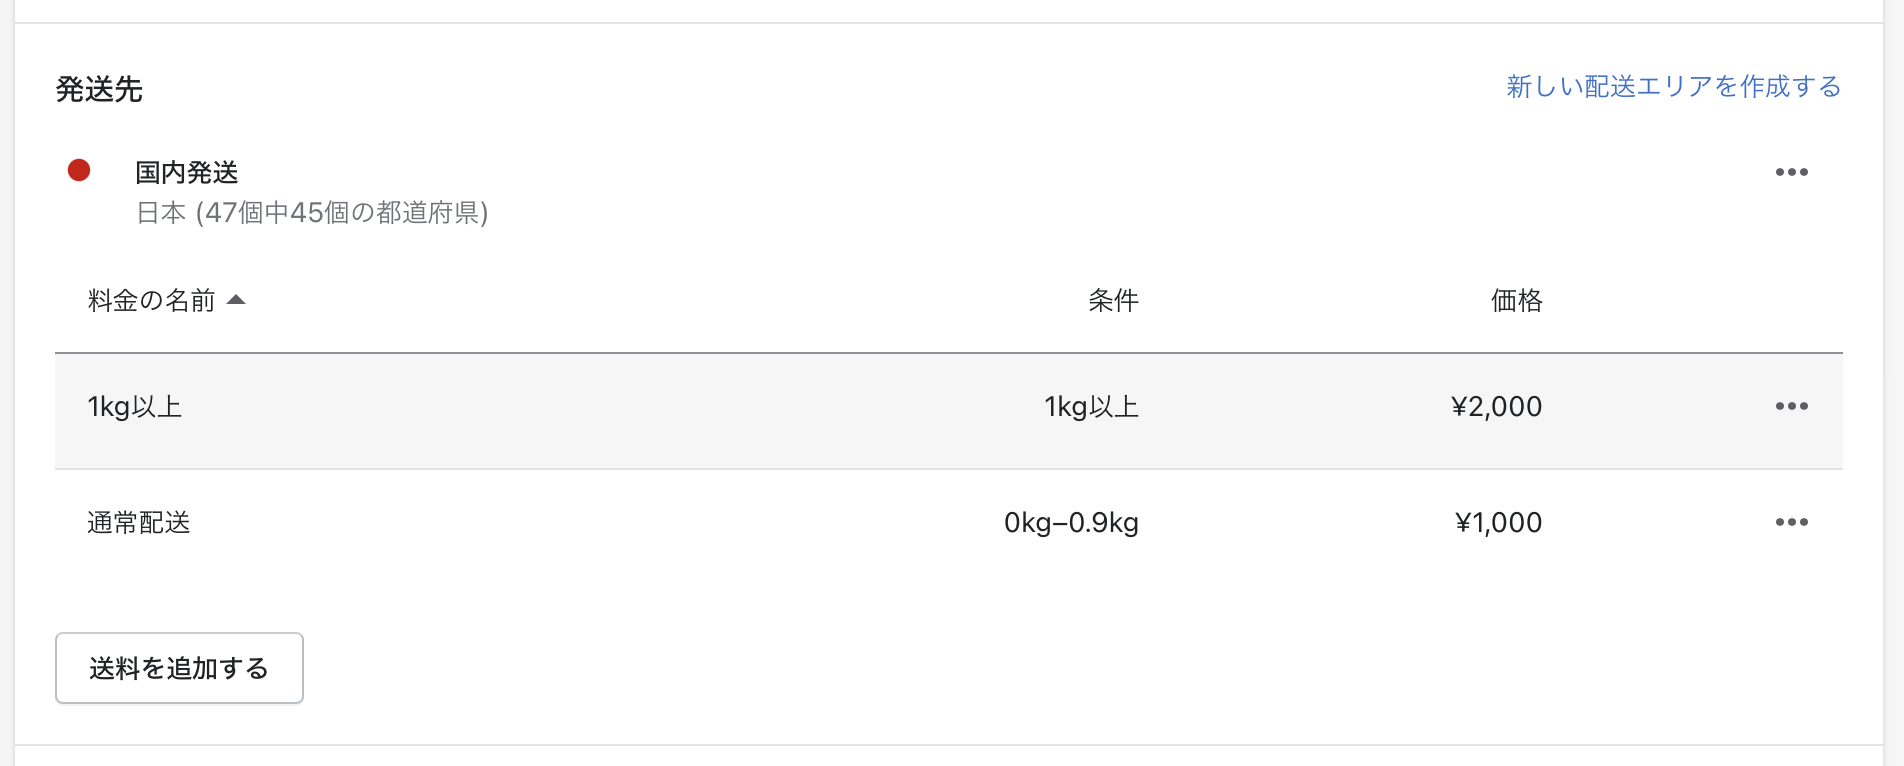Click 送料を追加する button
1904x766 pixels.
coord(179,668)
